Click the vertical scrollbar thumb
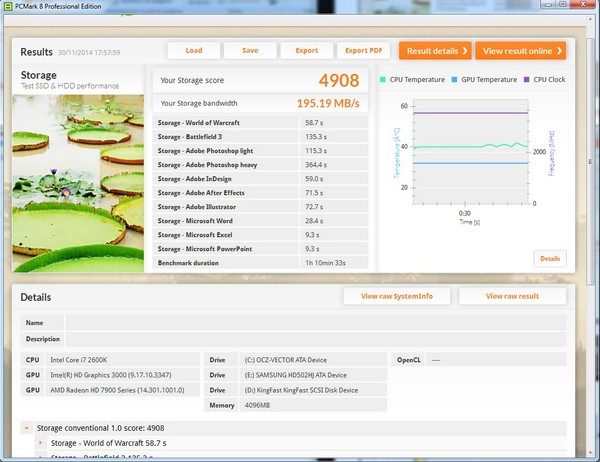The width and height of the screenshot is (600, 462). (x=590, y=162)
